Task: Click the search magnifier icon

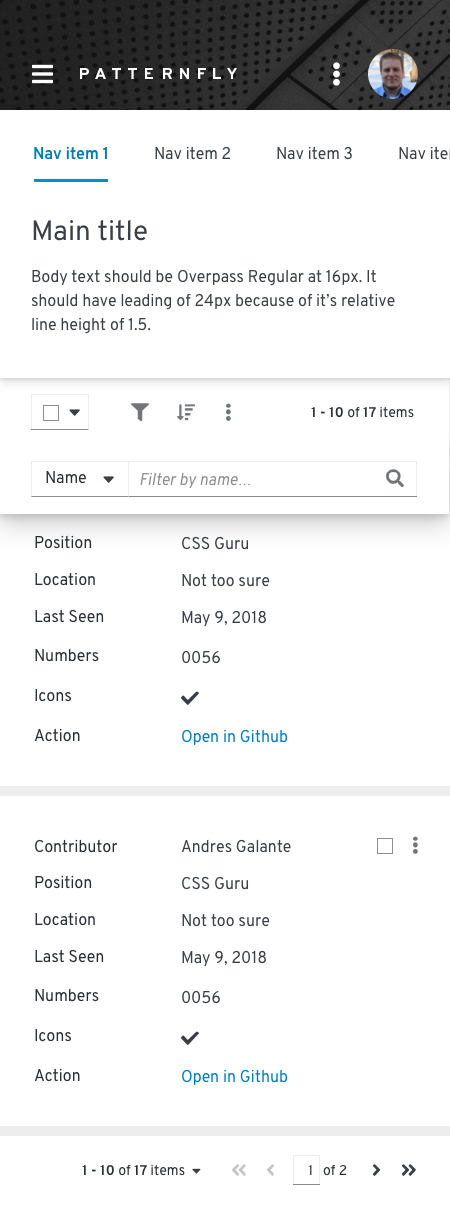Action: (x=395, y=479)
